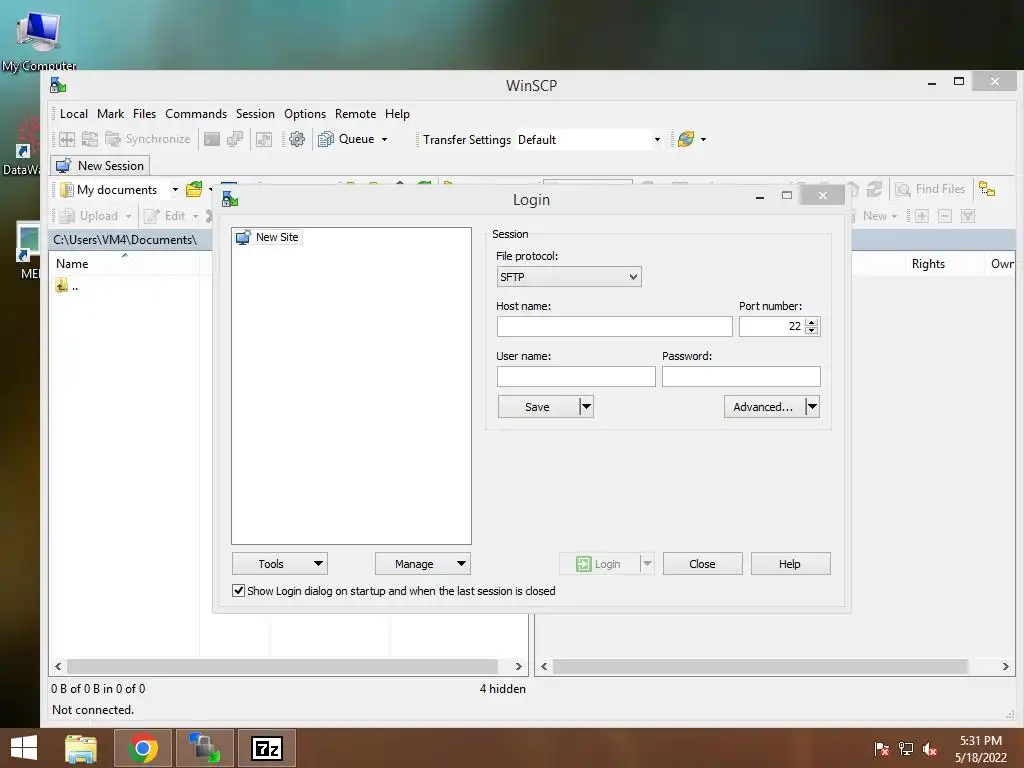
Task: Expand the Login button dropdown arrow
Action: coord(647,564)
